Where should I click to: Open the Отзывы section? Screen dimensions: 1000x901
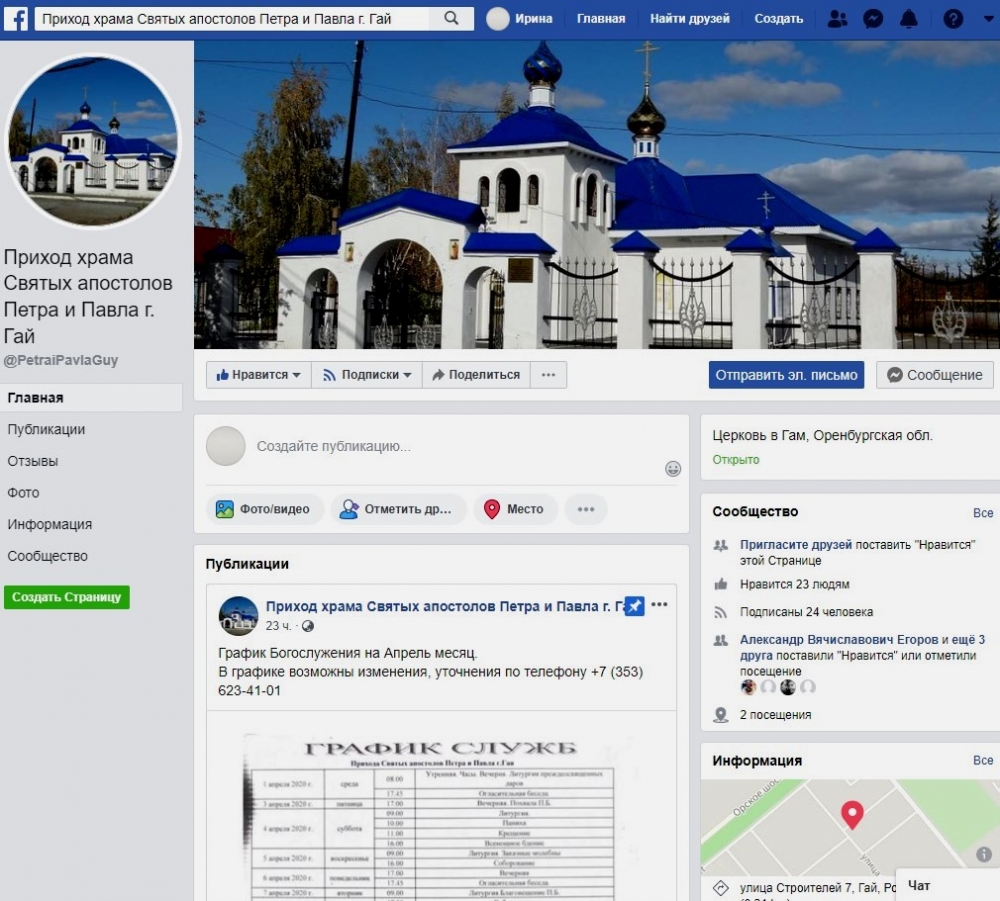point(33,461)
